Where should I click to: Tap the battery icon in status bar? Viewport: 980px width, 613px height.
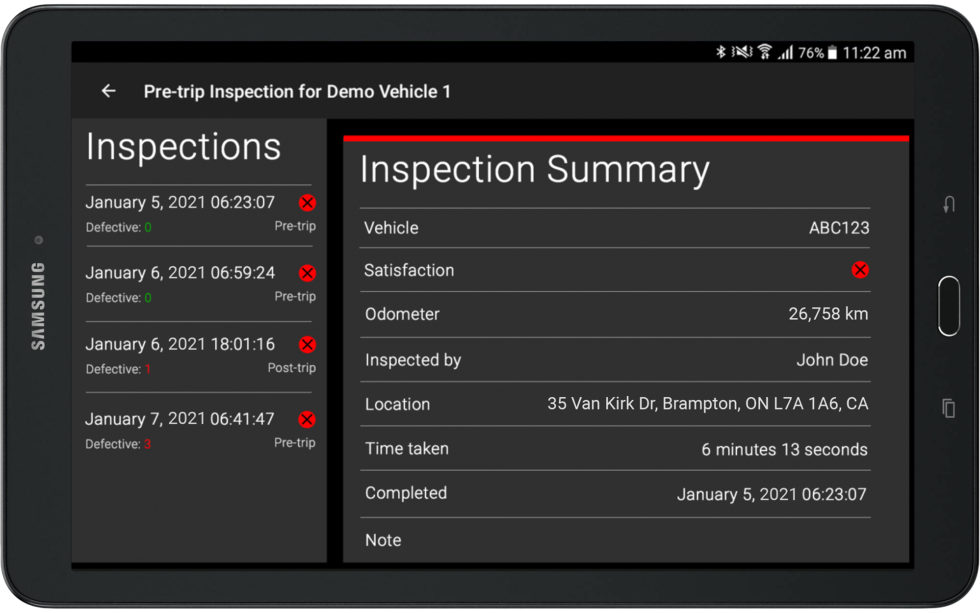coord(831,53)
